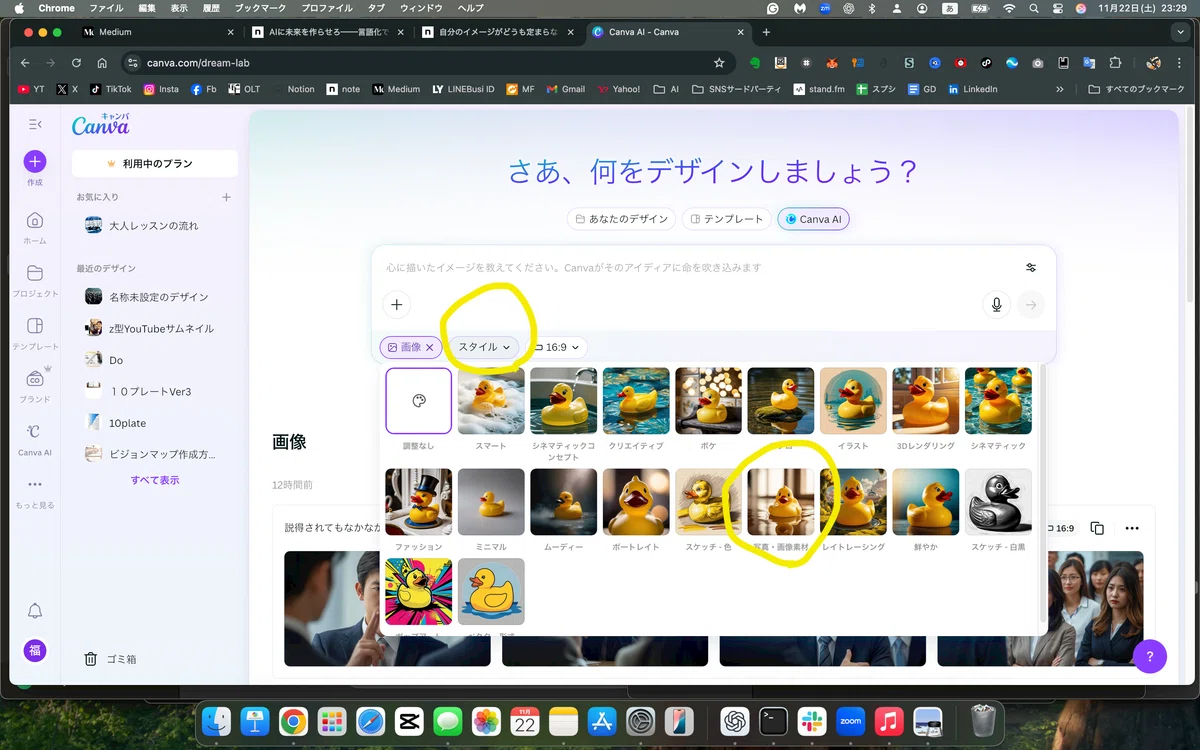
Task: Select the Canva AI pill
Action: (x=813, y=219)
